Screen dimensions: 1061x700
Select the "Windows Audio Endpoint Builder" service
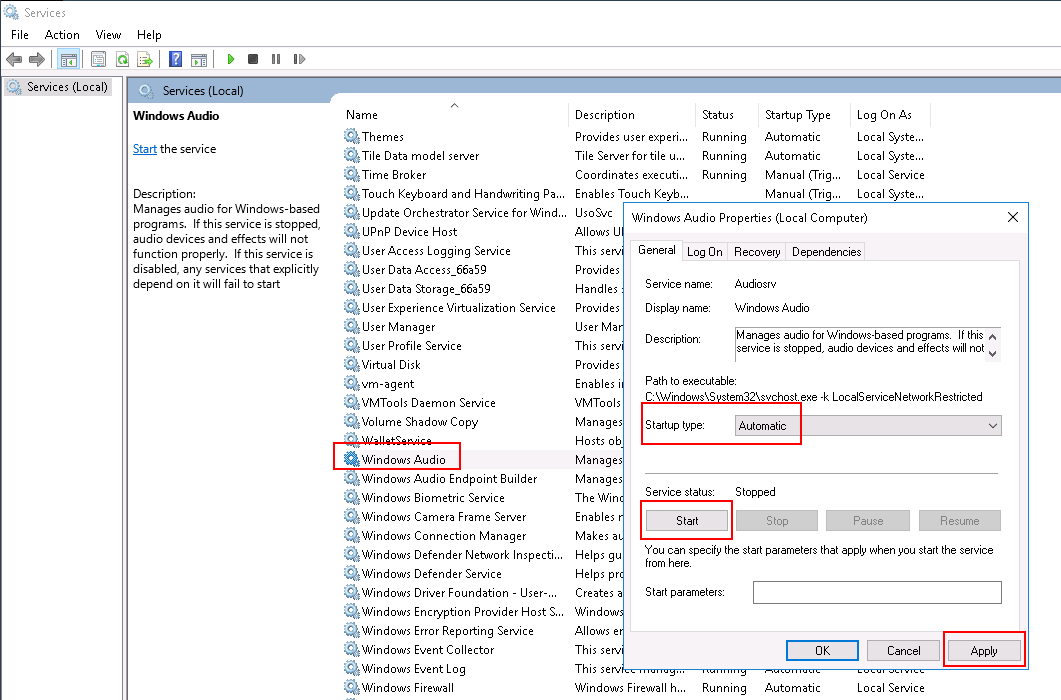449,479
